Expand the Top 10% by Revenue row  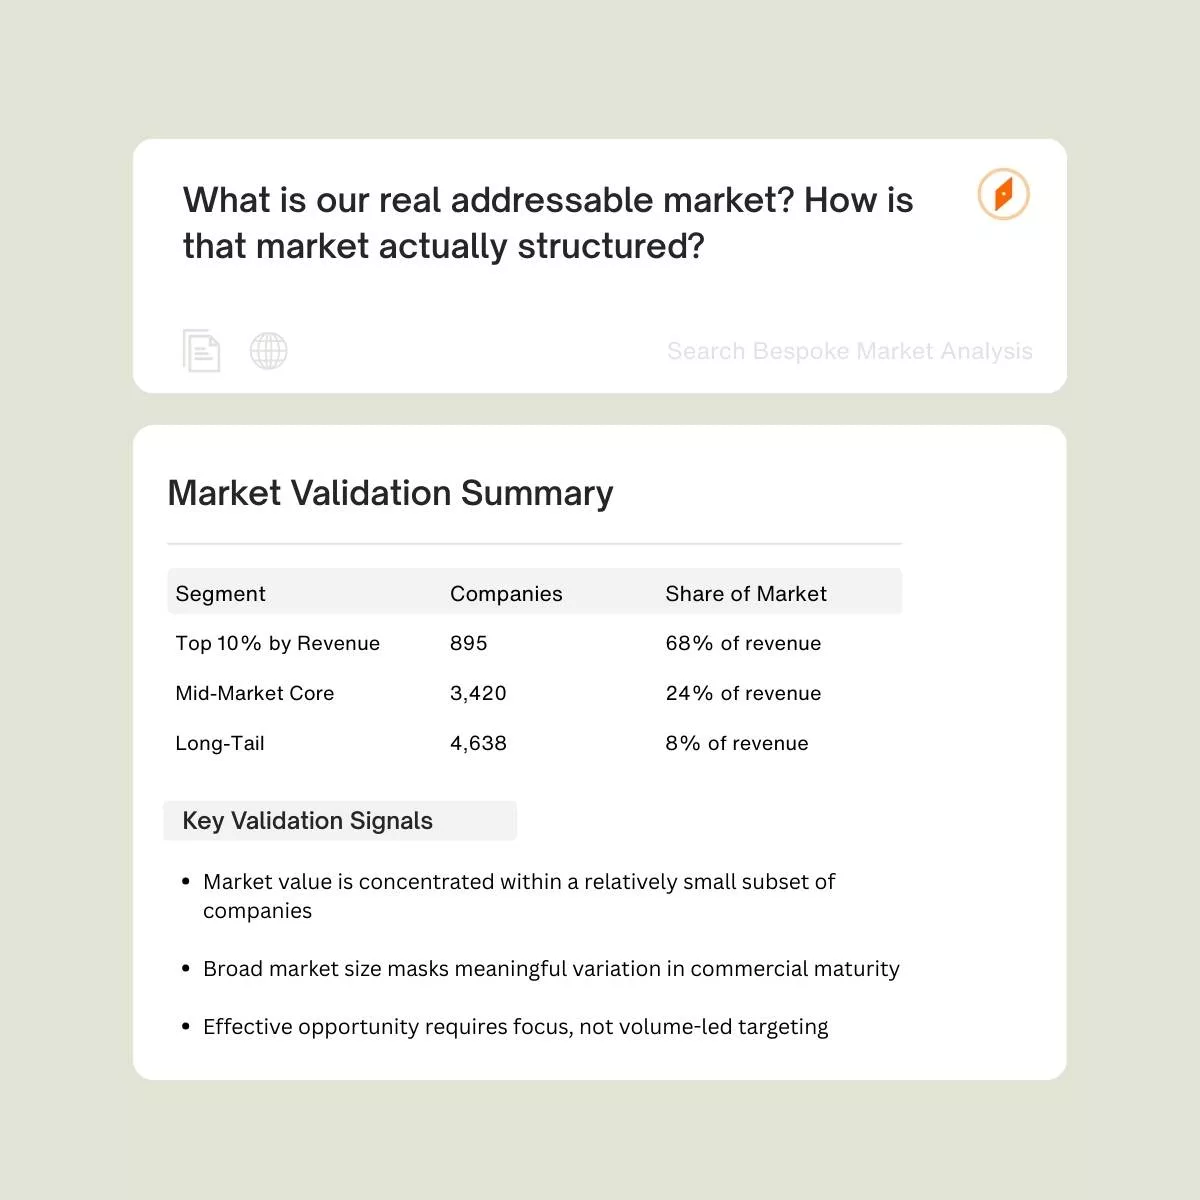[277, 643]
